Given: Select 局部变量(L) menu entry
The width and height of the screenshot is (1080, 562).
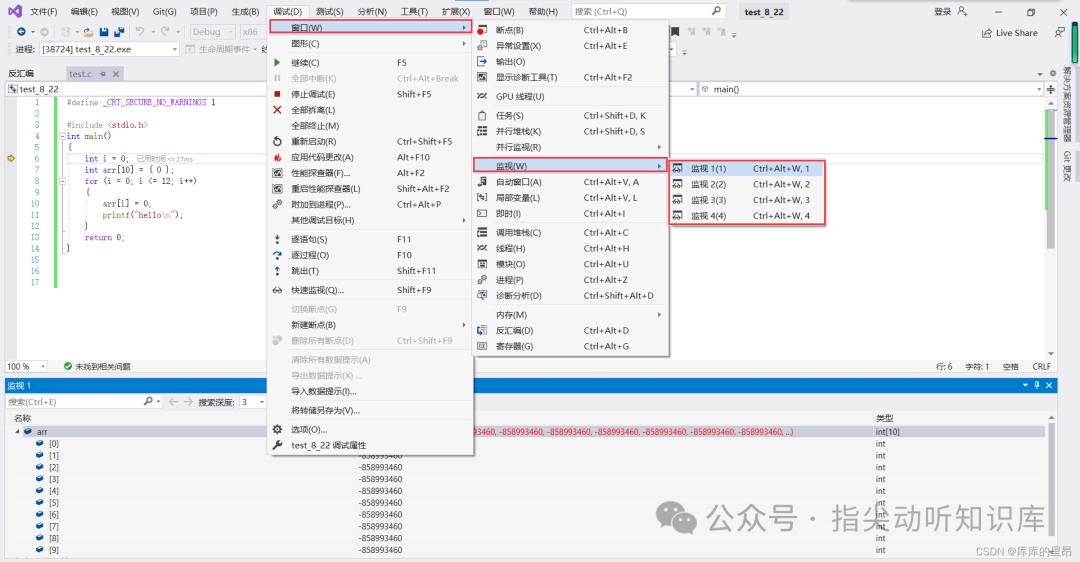Looking at the screenshot, I should click(x=570, y=198).
